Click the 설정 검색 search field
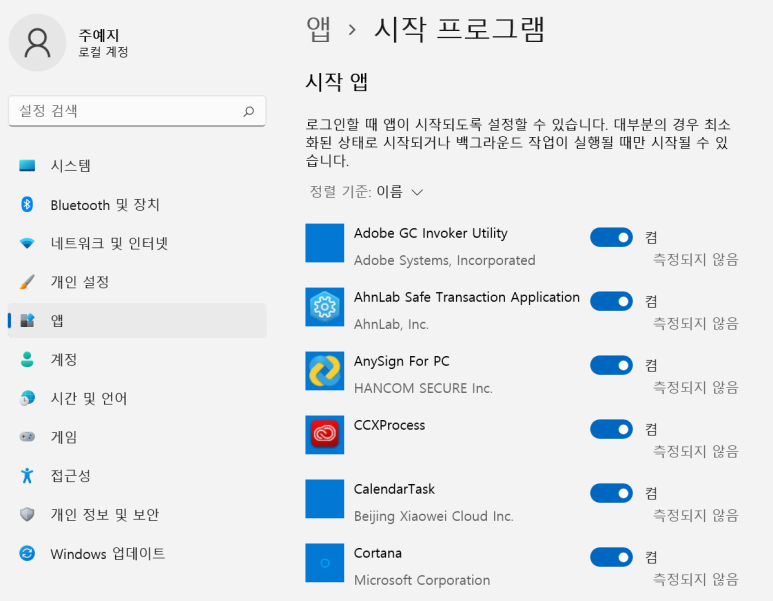773x601 pixels. coord(137,111)
